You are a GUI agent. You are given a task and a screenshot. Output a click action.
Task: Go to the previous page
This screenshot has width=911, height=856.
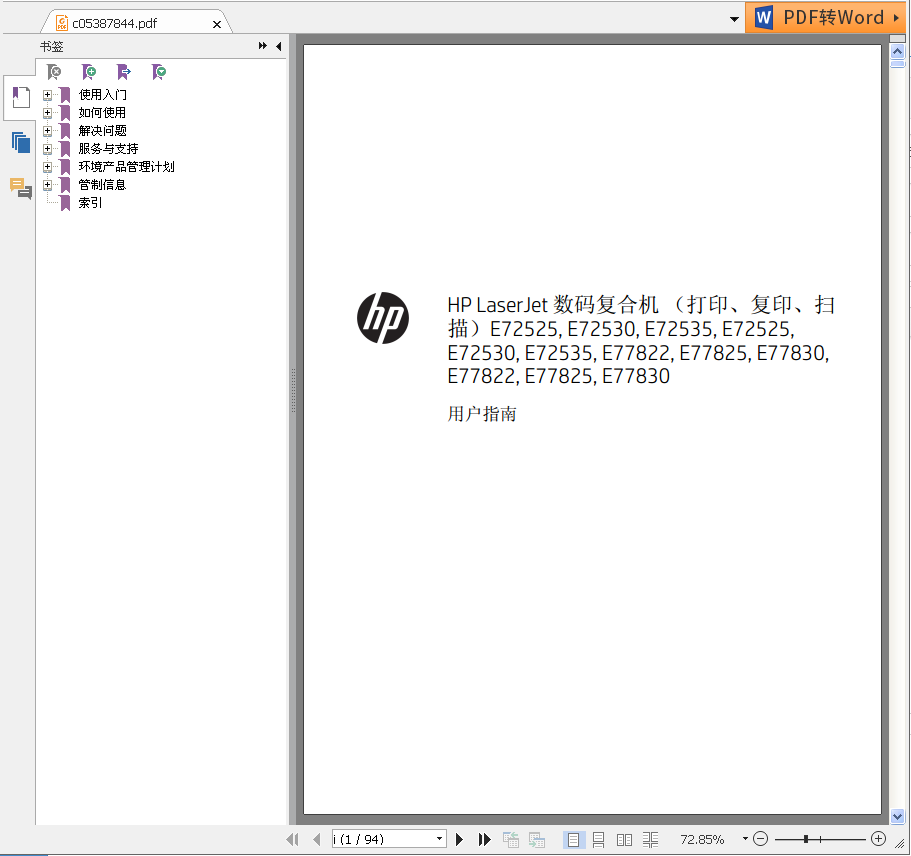[x=317, y=839]
